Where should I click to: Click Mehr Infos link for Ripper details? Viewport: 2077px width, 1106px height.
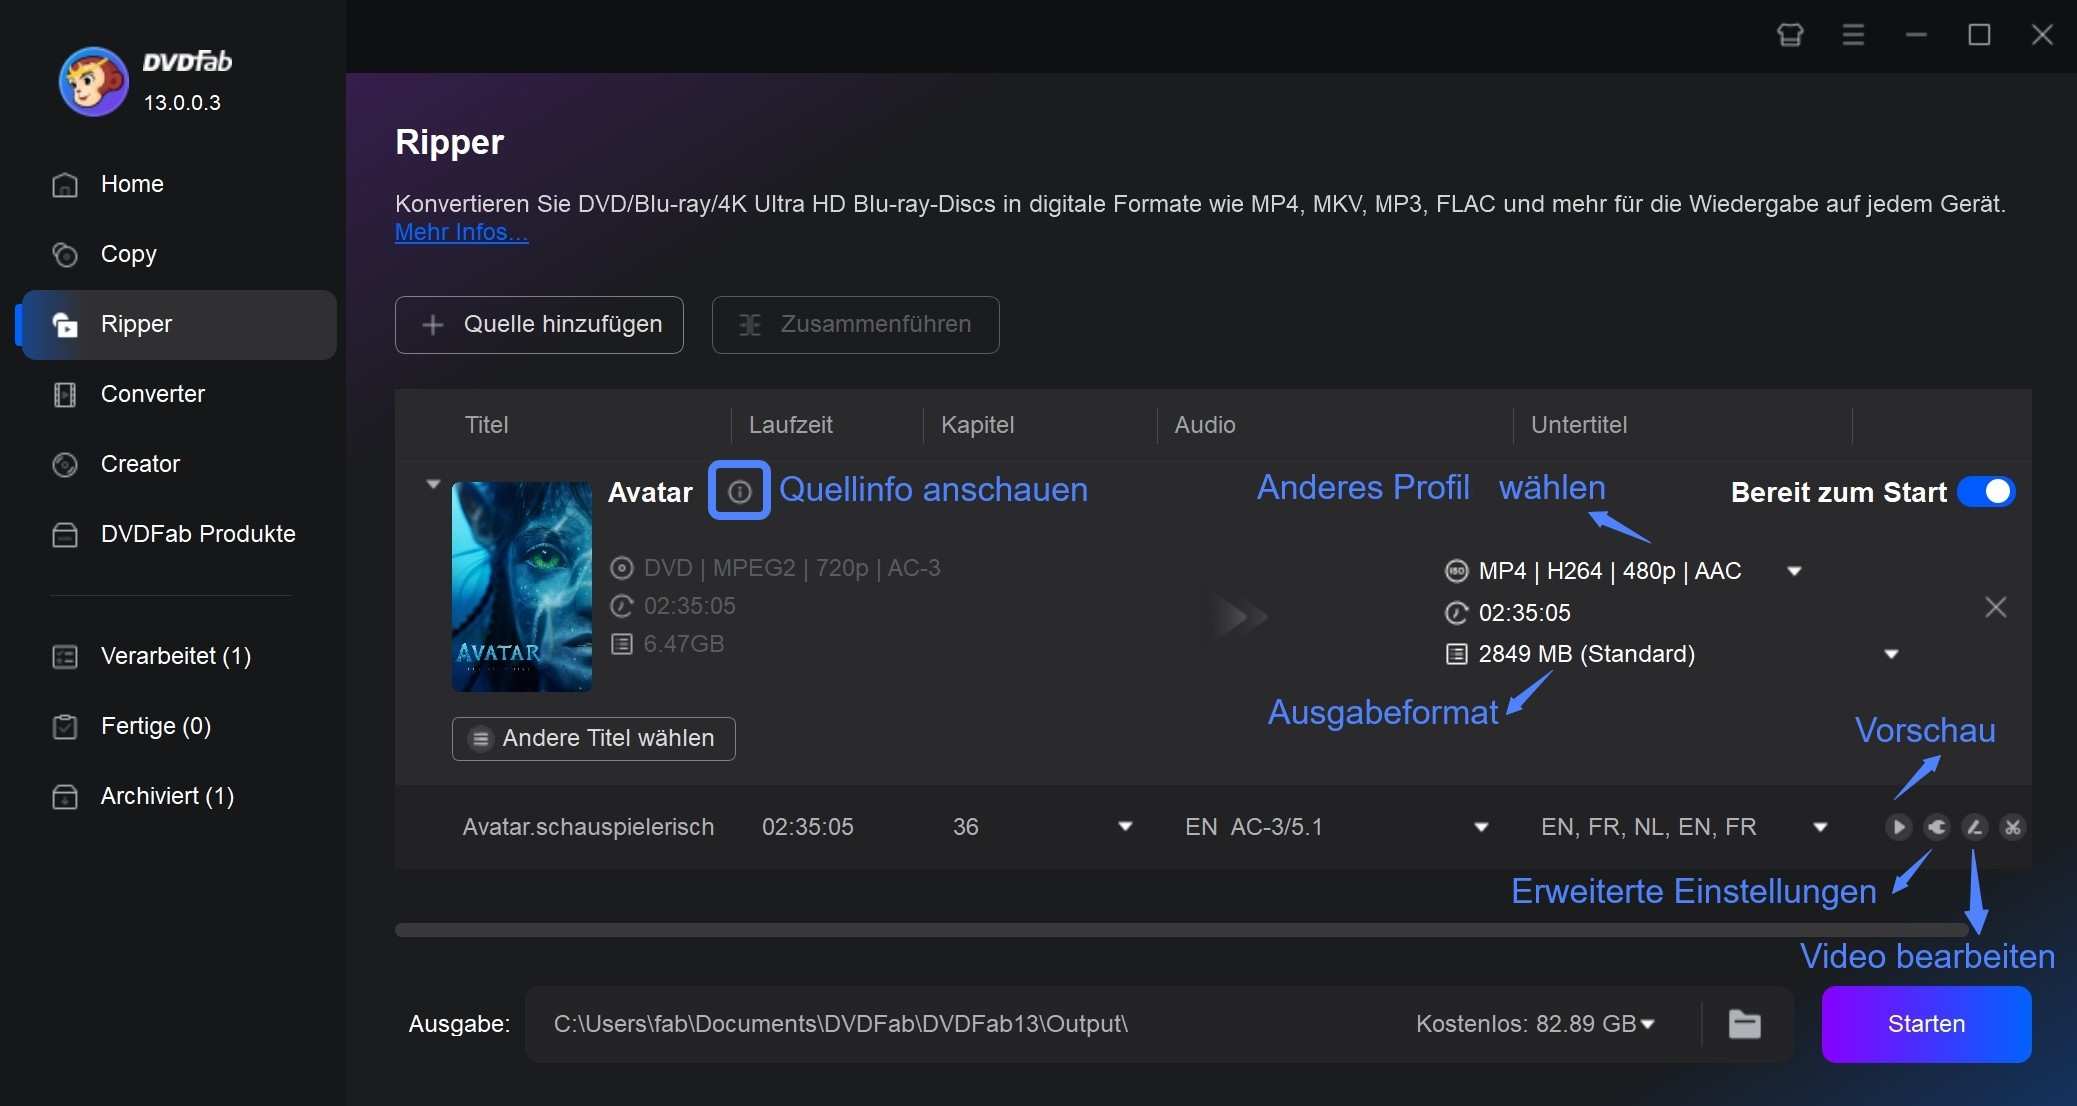pyautogui.click(x=460, y=231)
